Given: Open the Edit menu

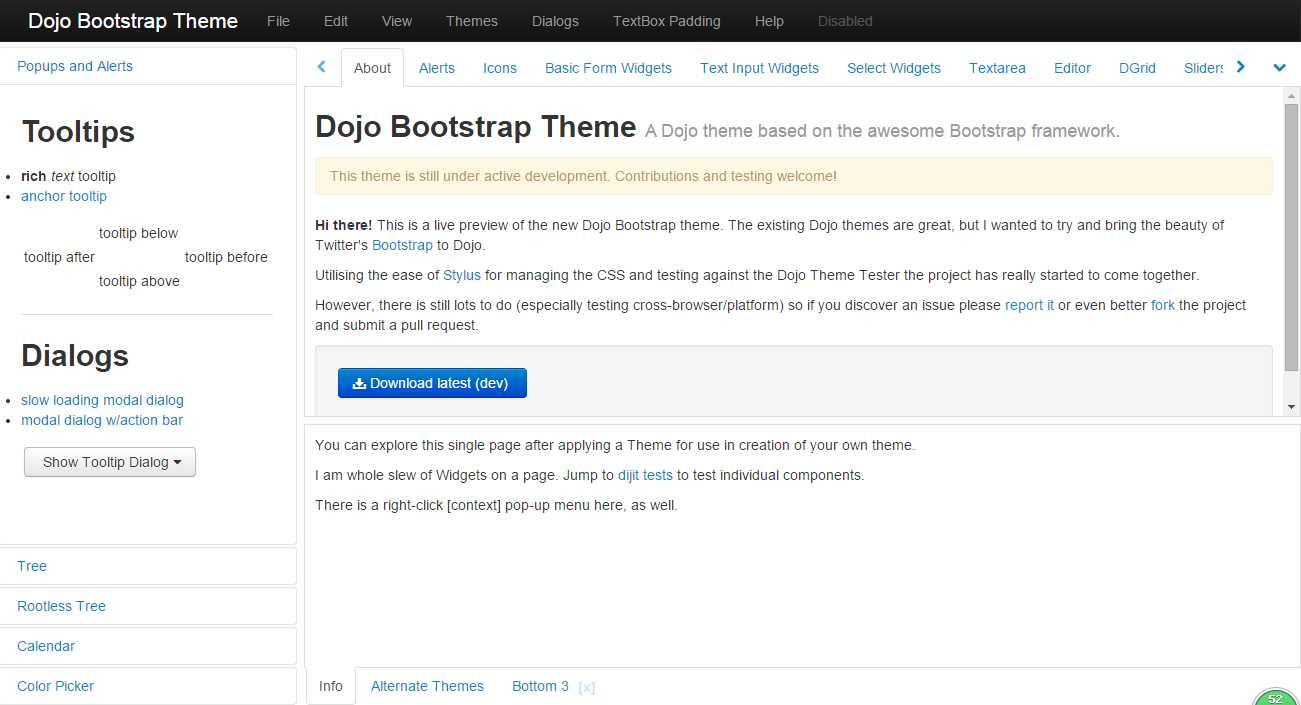Looking at the screenshot, I should (x=336, y=21).
